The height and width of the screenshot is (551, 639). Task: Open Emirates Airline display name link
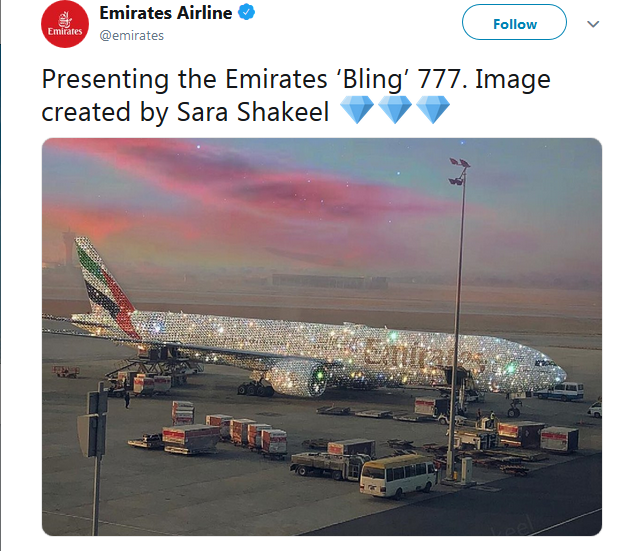(166, 13)
